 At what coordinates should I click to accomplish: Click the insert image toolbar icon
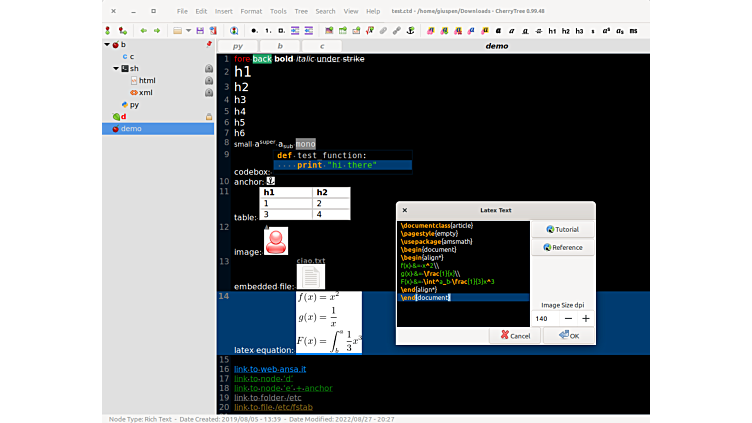pos(328,30)
